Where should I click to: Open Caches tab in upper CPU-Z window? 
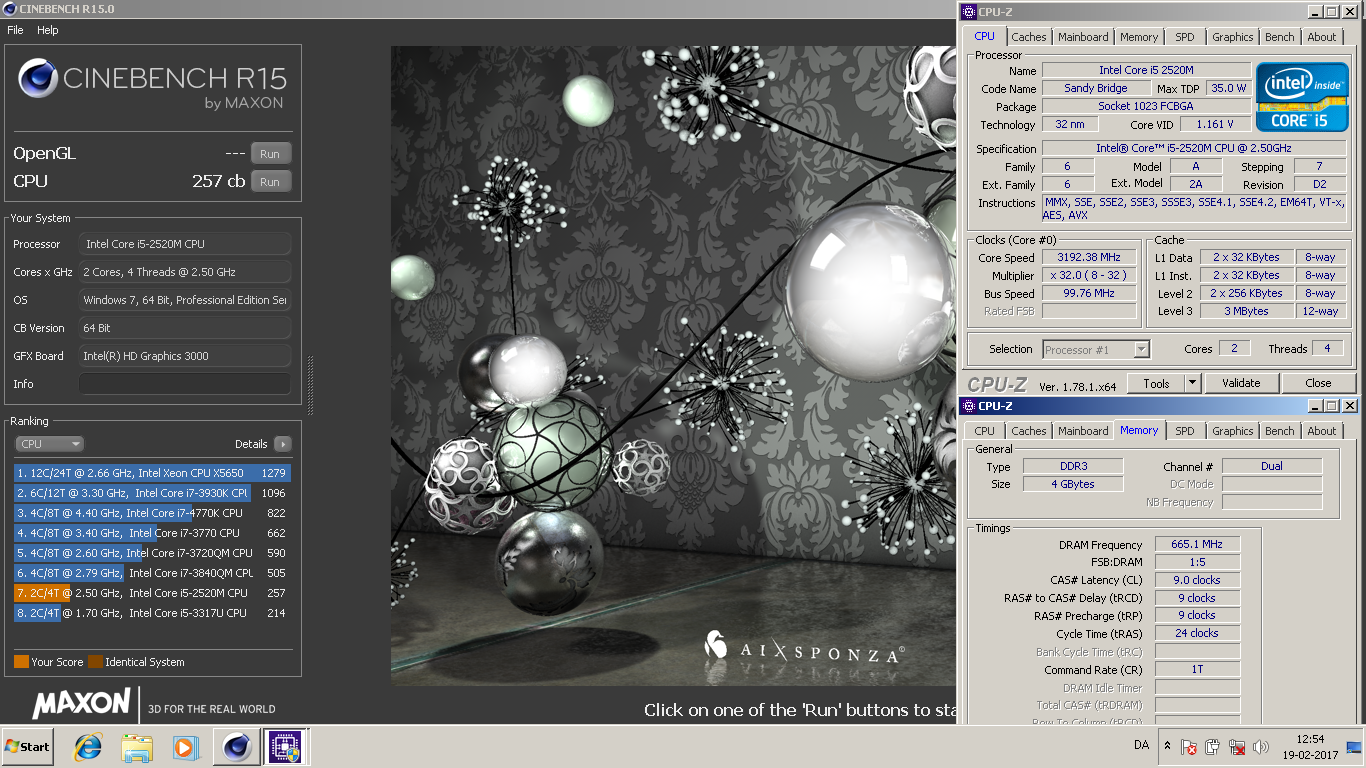click(x=1028, y=37)
